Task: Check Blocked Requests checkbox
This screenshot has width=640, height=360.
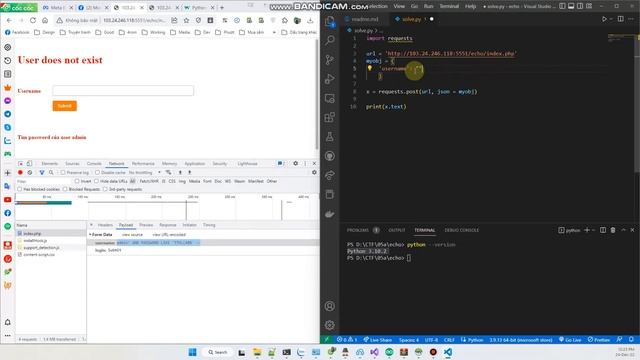Action: (65, 189)
